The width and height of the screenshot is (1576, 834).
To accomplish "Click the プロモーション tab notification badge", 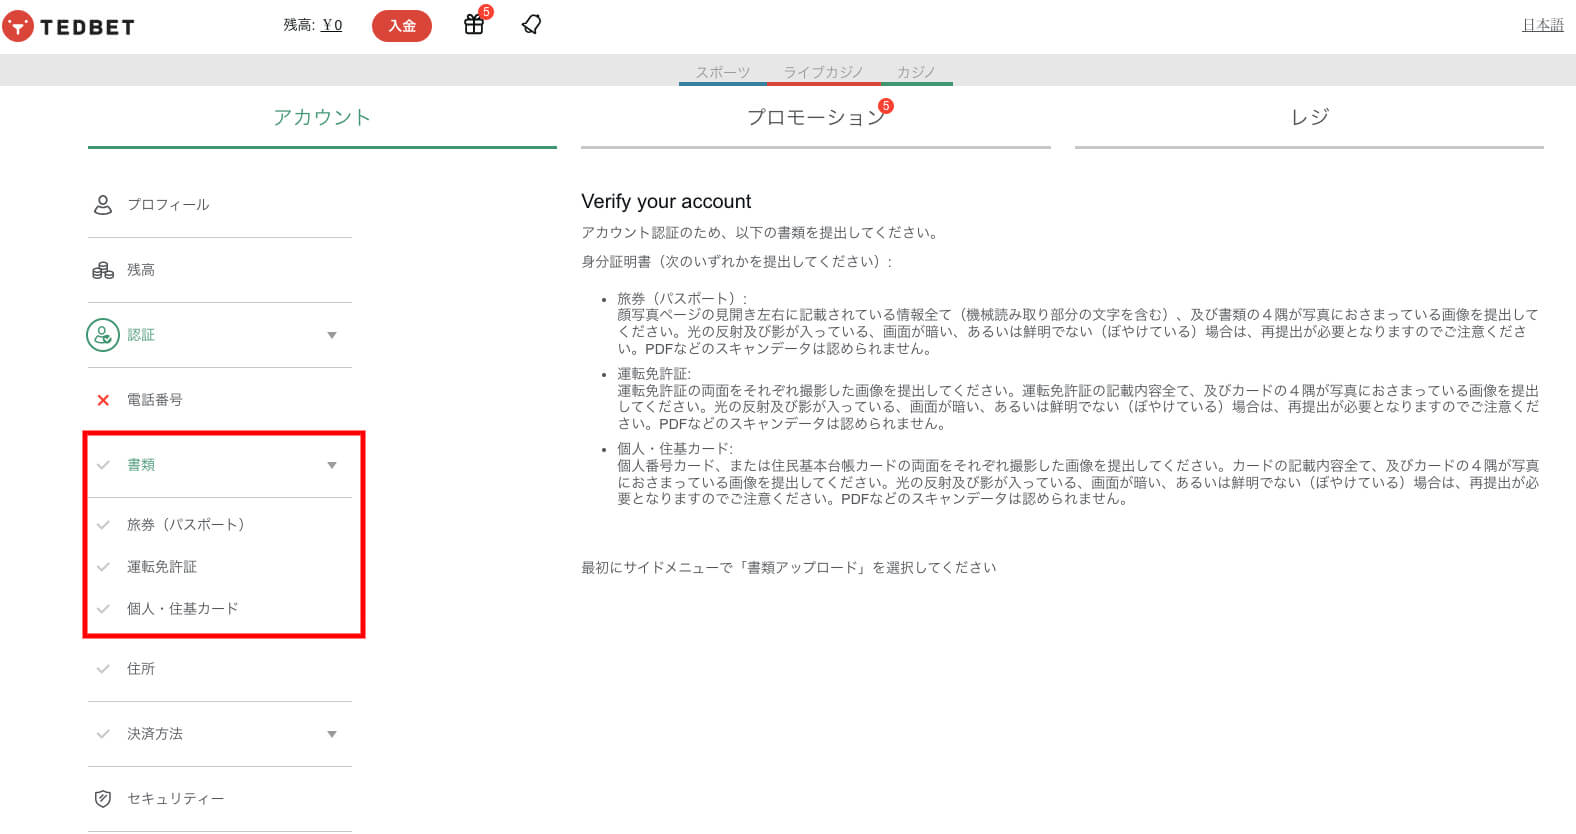I will click(886, 106).
